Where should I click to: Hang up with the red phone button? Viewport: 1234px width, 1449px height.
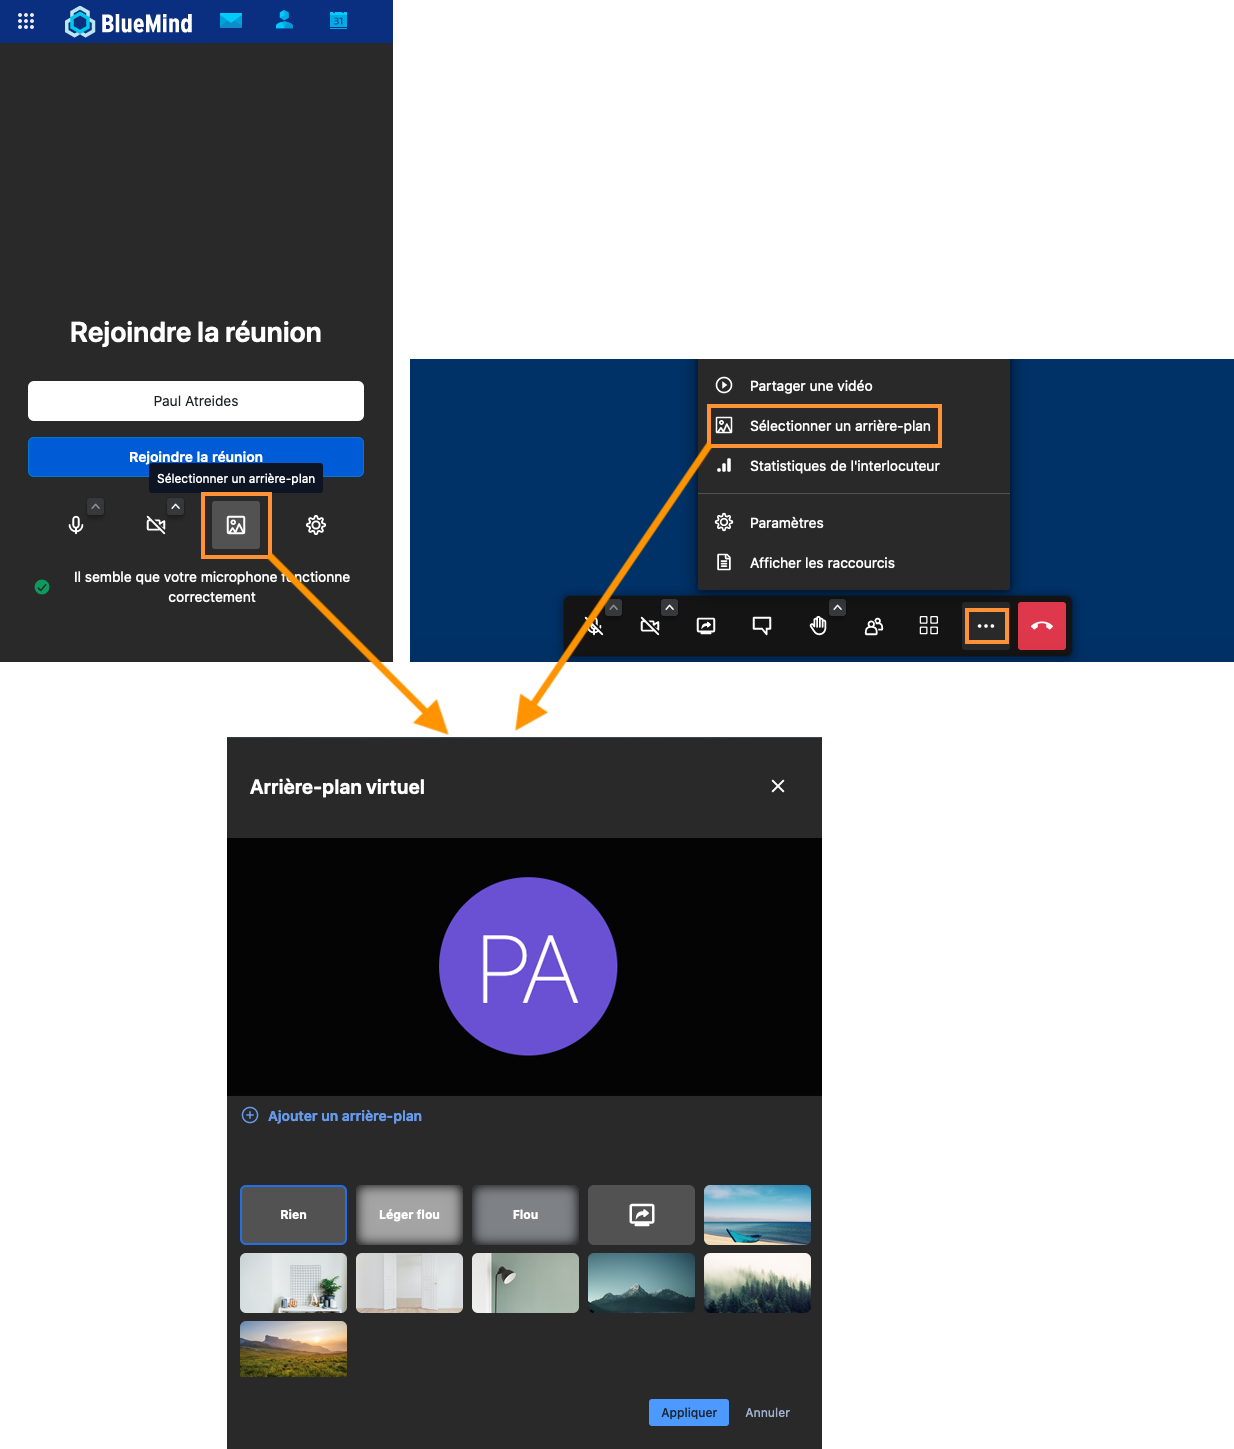1042,626
